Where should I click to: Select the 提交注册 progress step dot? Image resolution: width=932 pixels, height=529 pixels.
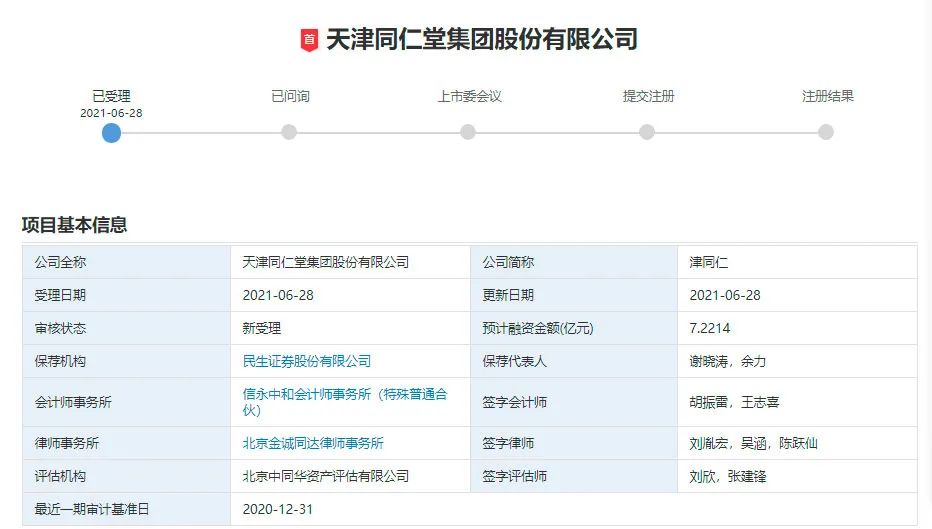[647, 132]
